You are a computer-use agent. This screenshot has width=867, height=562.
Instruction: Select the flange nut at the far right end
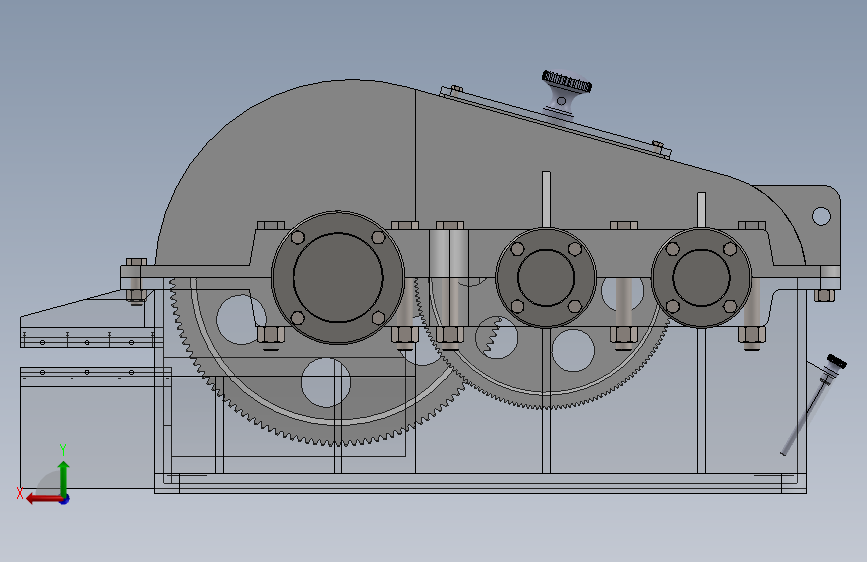pos(824,295)
